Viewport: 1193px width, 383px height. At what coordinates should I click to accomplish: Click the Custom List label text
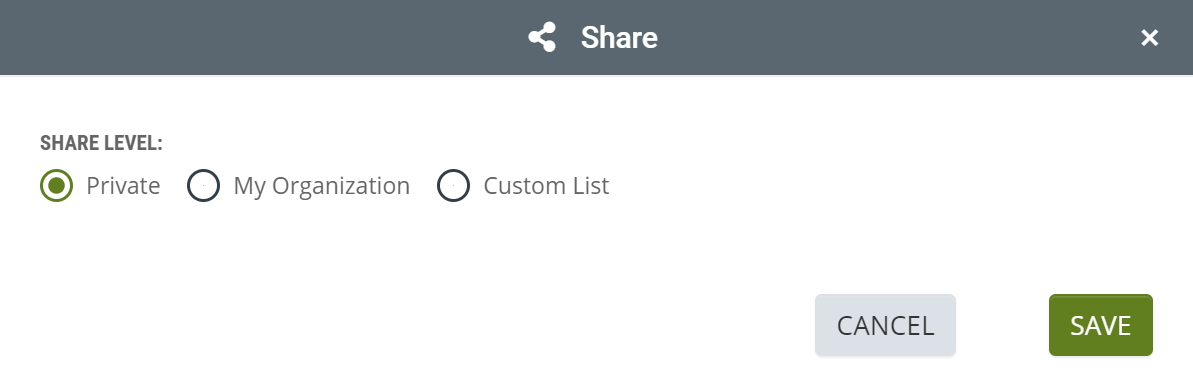pyautogui.click(x=546, y=186)
